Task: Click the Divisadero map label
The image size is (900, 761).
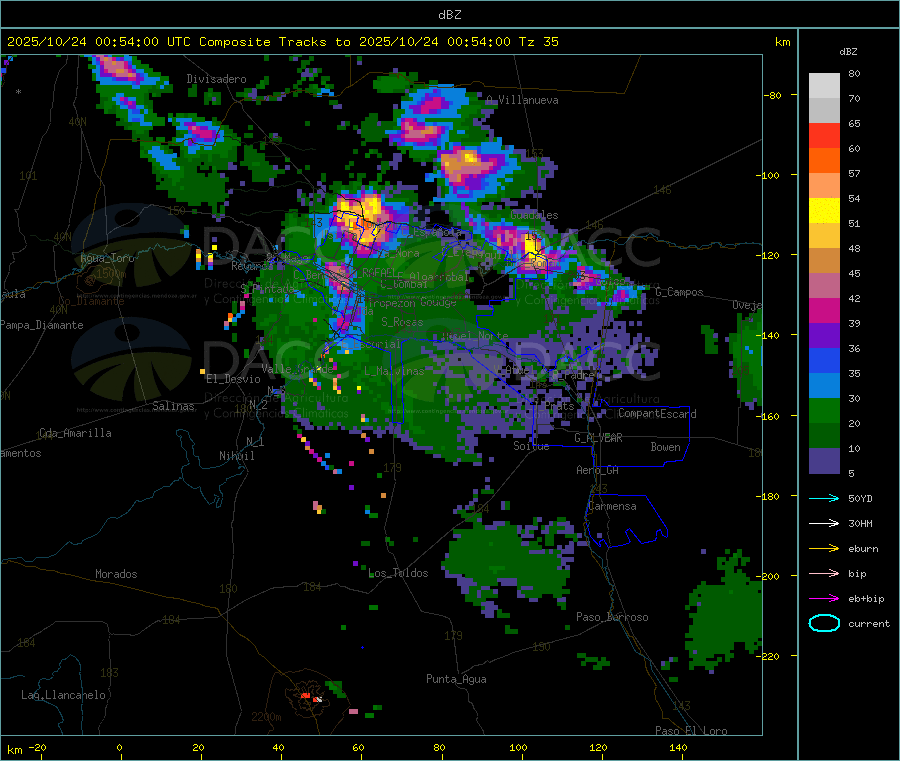Action: (216, 79)
